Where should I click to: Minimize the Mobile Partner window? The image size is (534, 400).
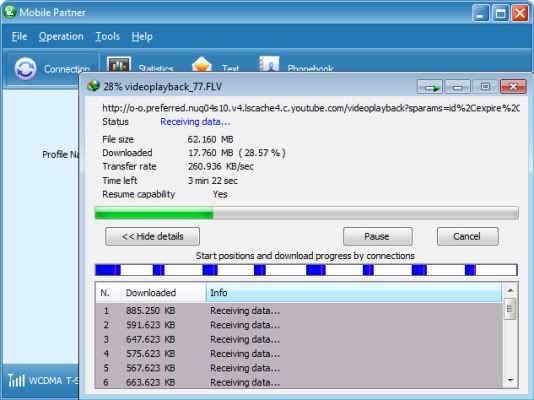point(481,14)
